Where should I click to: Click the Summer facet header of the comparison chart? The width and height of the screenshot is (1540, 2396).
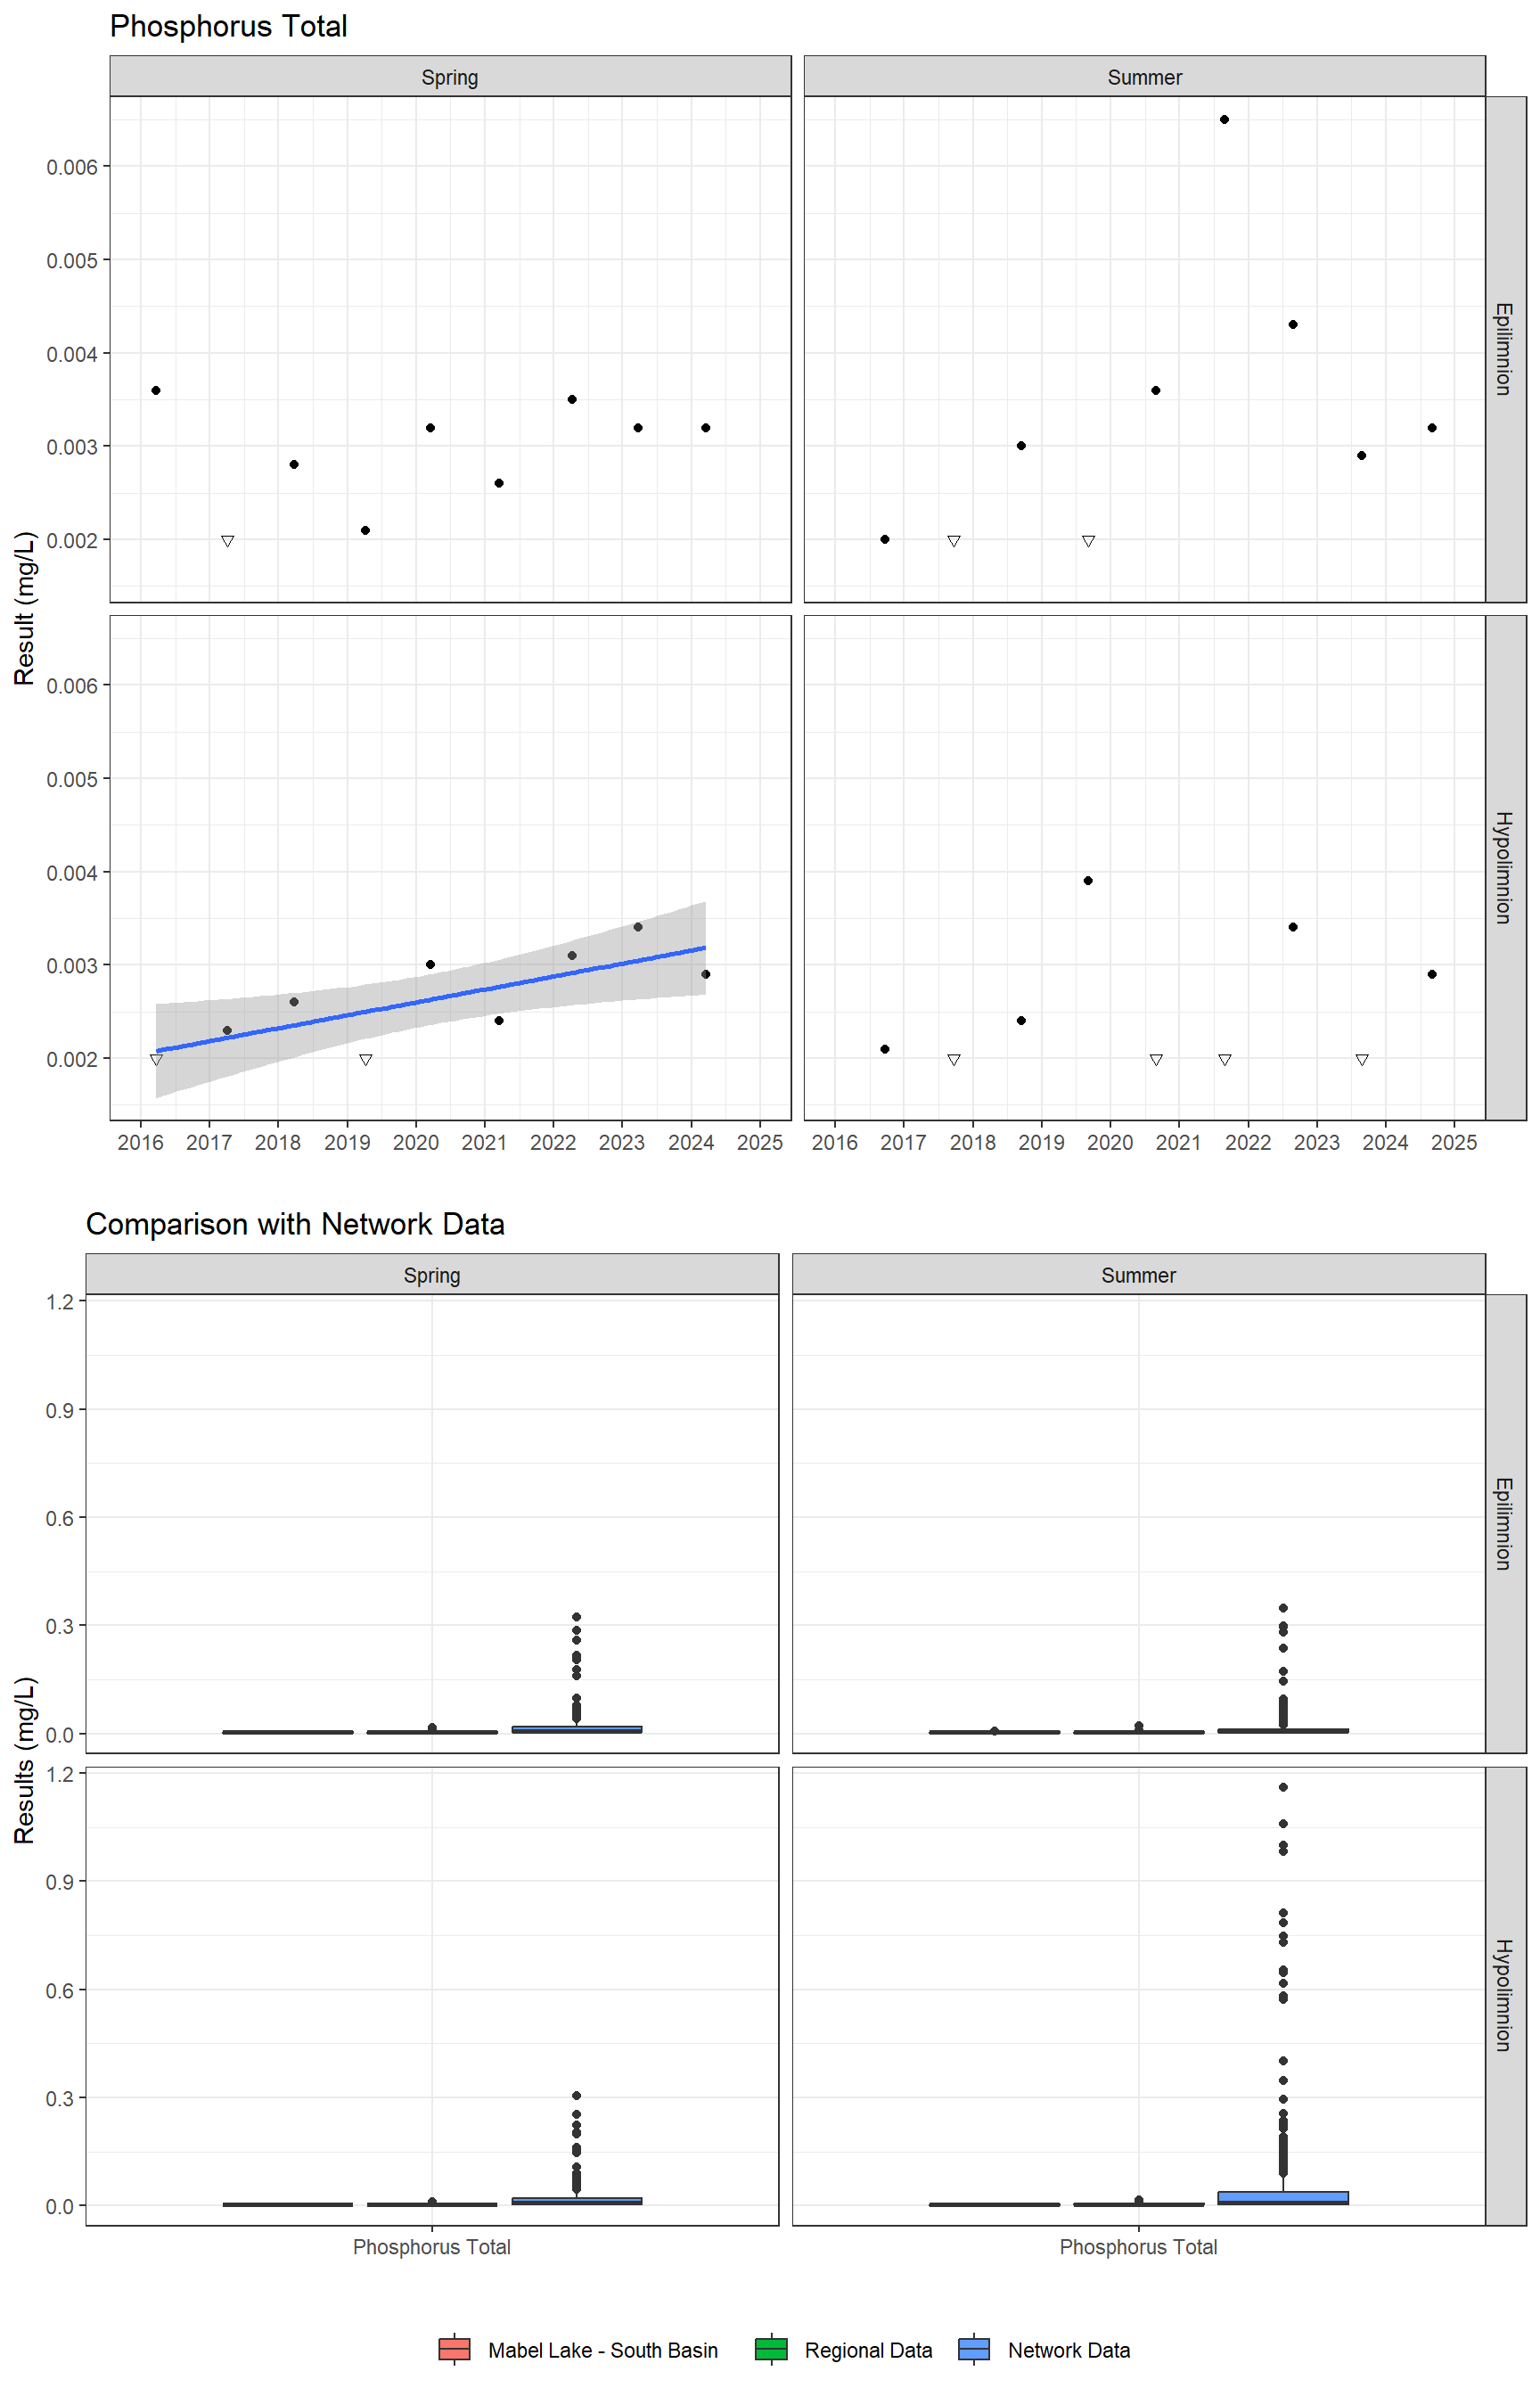(x=1139, y=1275)
